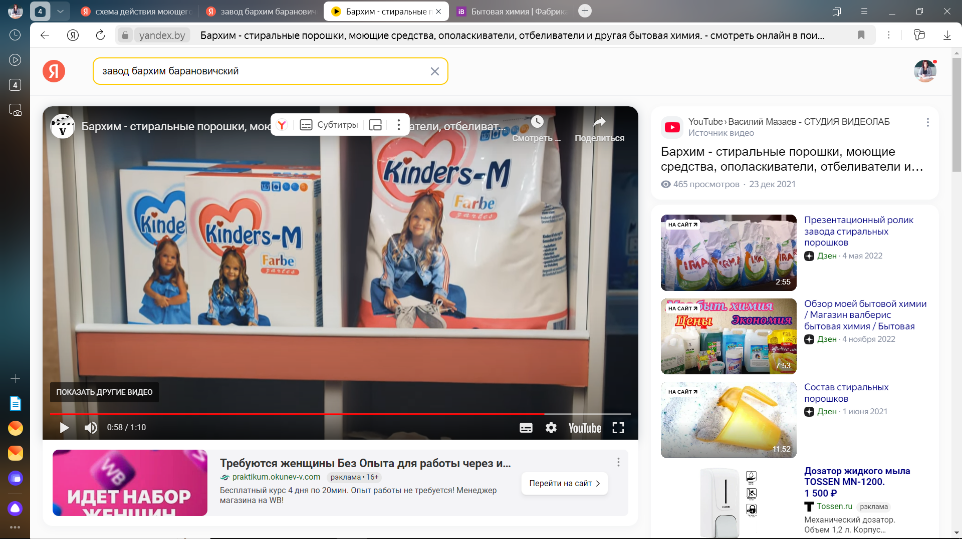Add video to Watch Later (Смотреть)
The height and width of the screenshot is (539, 962).
click(x=537, y=129)
